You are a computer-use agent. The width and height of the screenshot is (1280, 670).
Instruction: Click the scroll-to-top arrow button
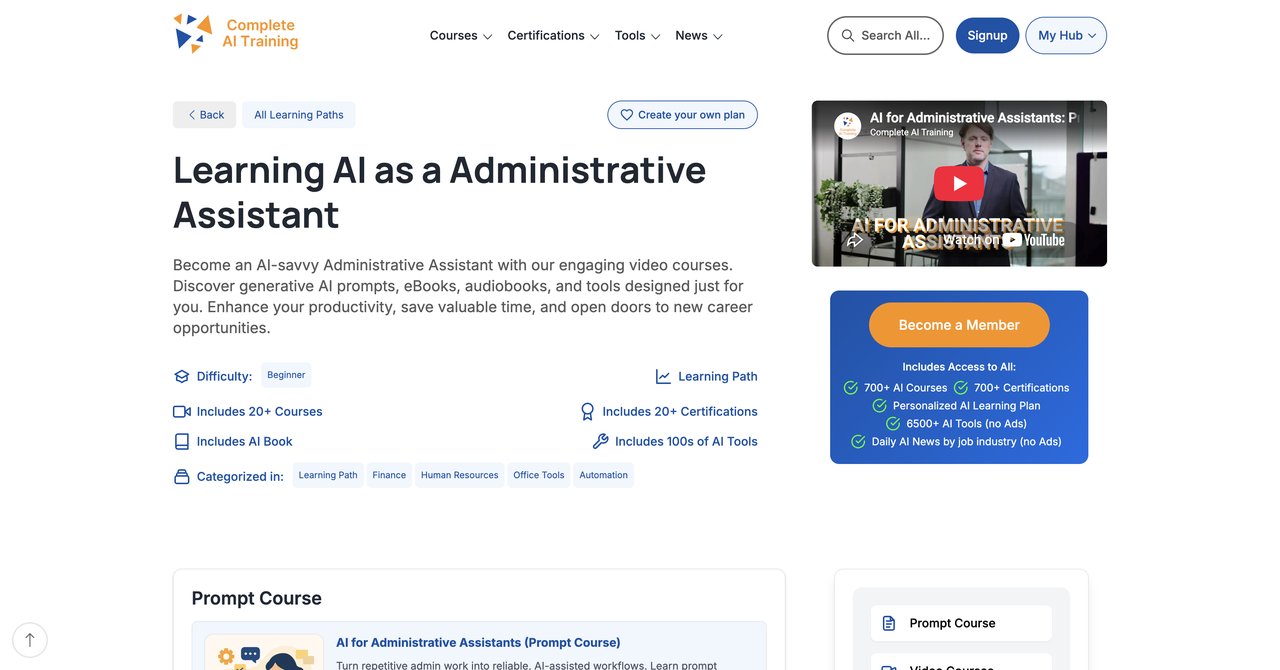(x=30, y=640)
